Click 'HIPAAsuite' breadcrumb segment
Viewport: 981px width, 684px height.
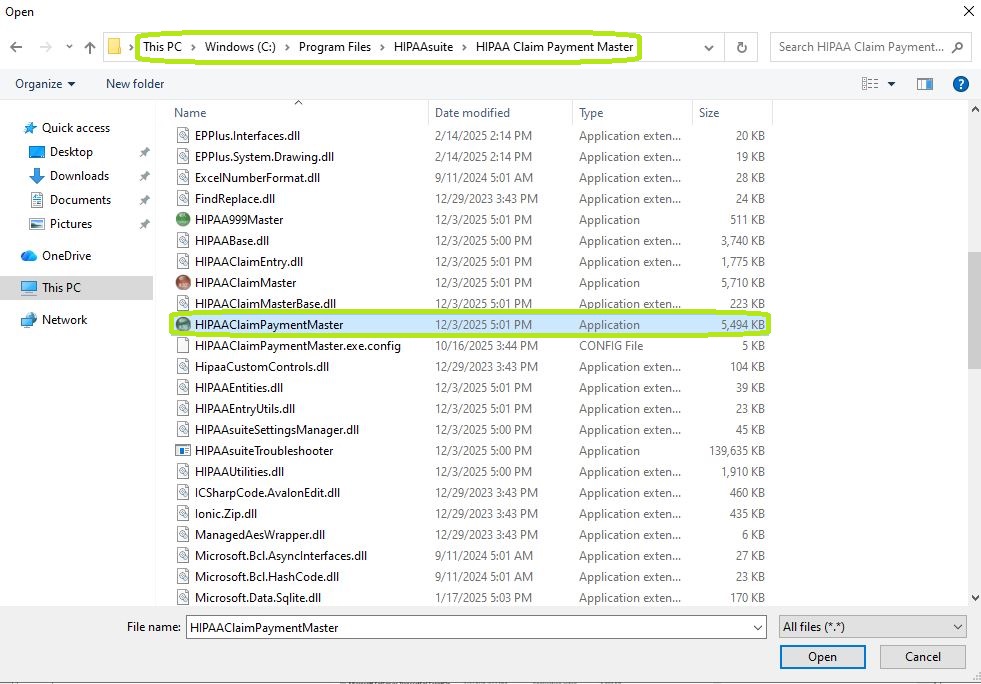[424, 47]
